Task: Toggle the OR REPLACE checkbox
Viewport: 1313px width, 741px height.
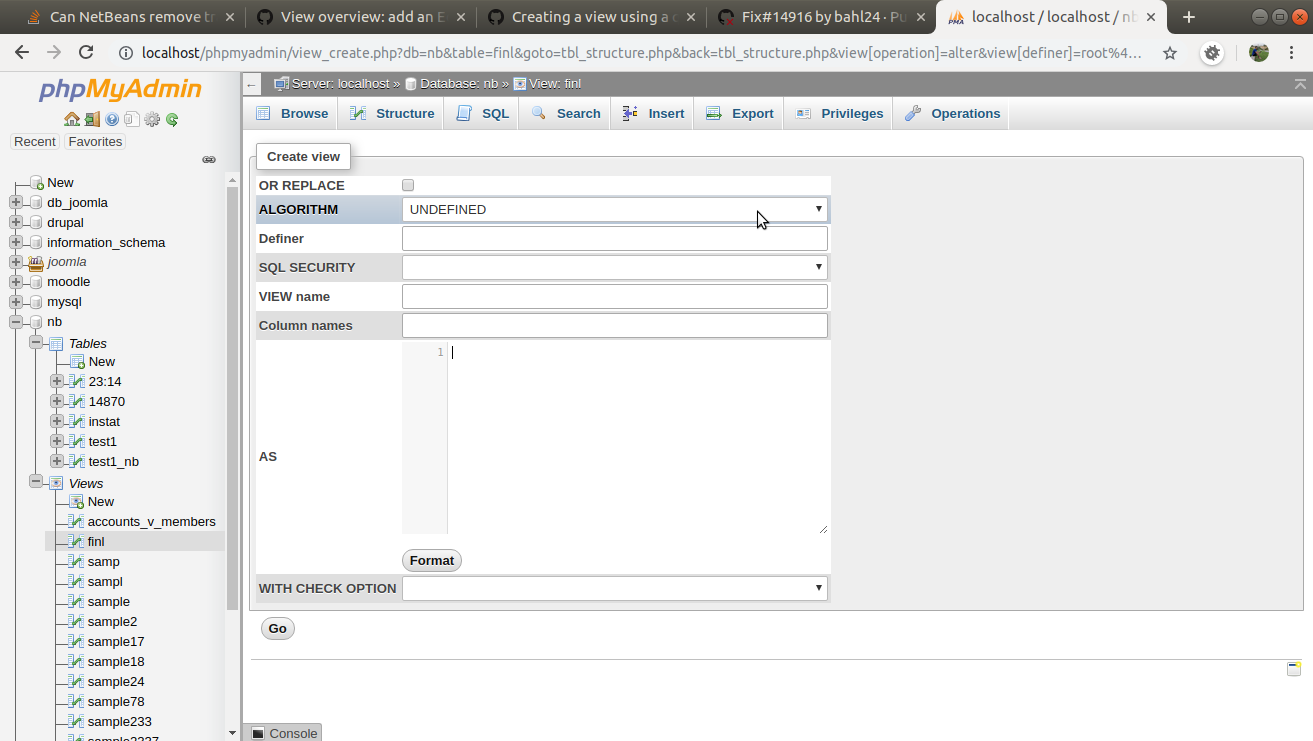Action: click(x=408, y=185)
